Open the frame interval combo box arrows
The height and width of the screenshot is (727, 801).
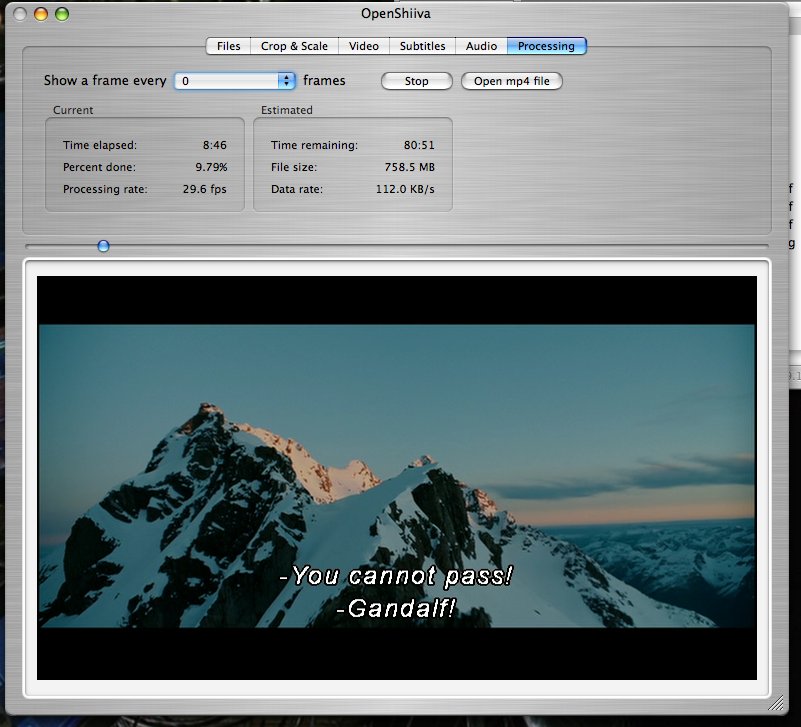(287, 81)
